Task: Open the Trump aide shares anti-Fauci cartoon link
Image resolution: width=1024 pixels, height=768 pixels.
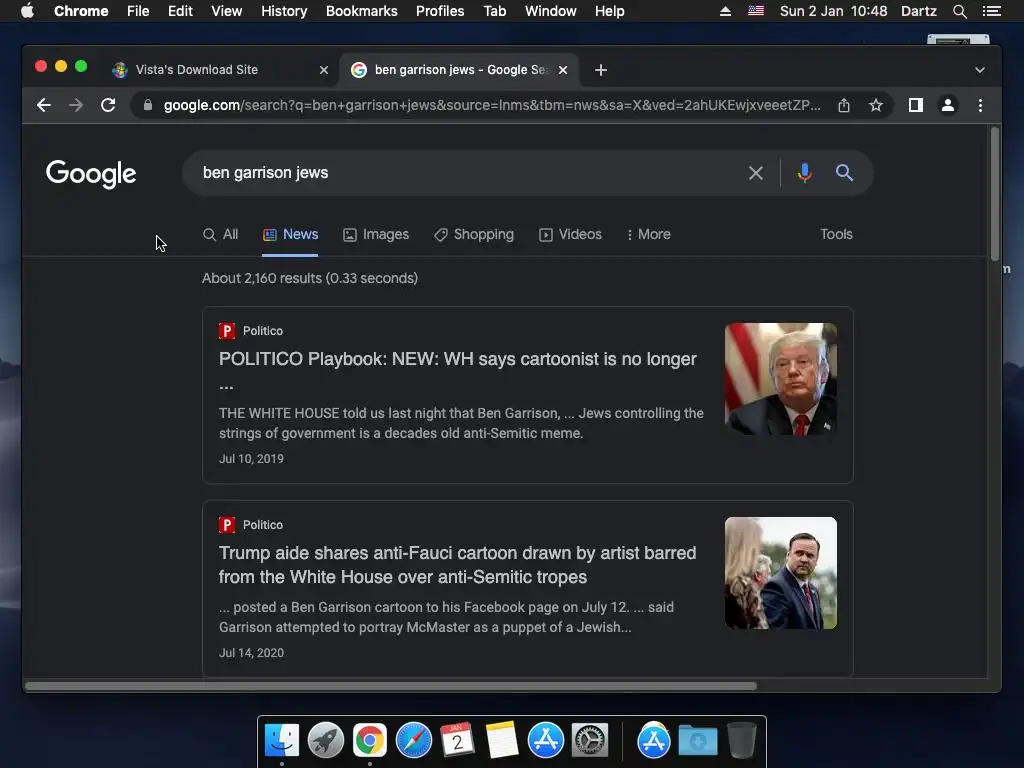Action: click(457, 565)
